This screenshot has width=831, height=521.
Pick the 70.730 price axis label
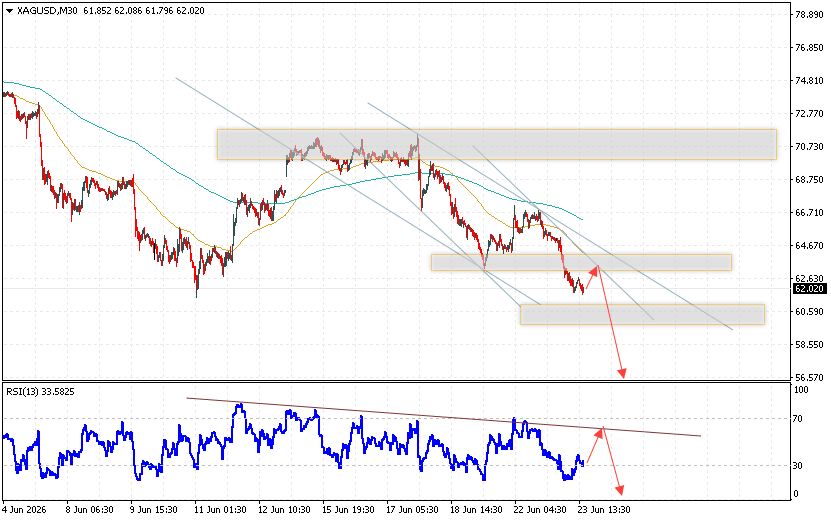(809, 147)
